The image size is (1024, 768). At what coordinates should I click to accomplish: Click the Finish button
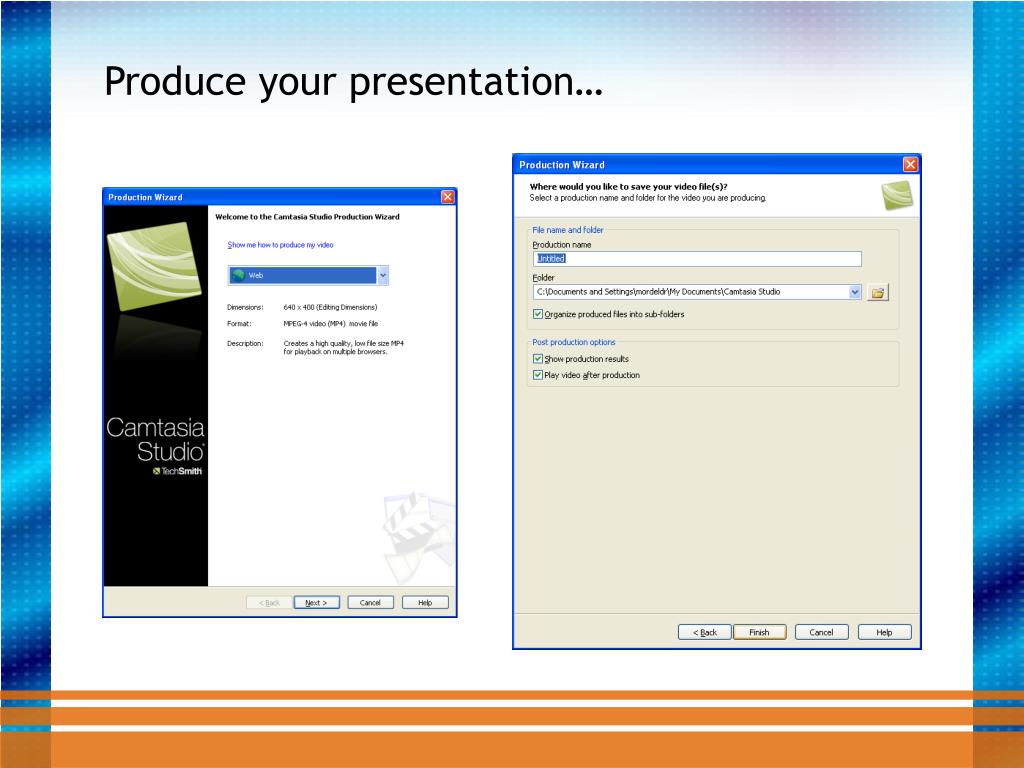point(760,632)
